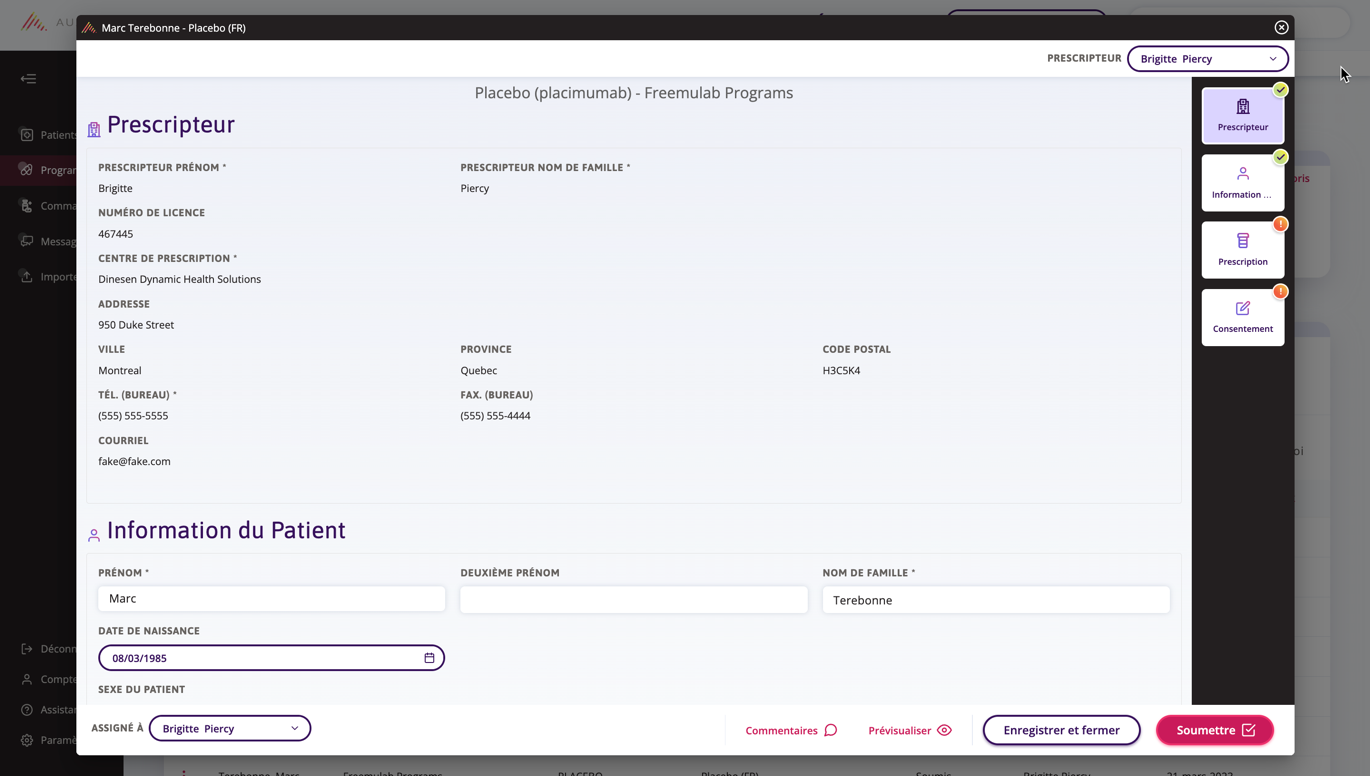This screenshot has width=1370, height=776.
Task: Open Consentement section in side panel
Action: [x=1242, y=317]
